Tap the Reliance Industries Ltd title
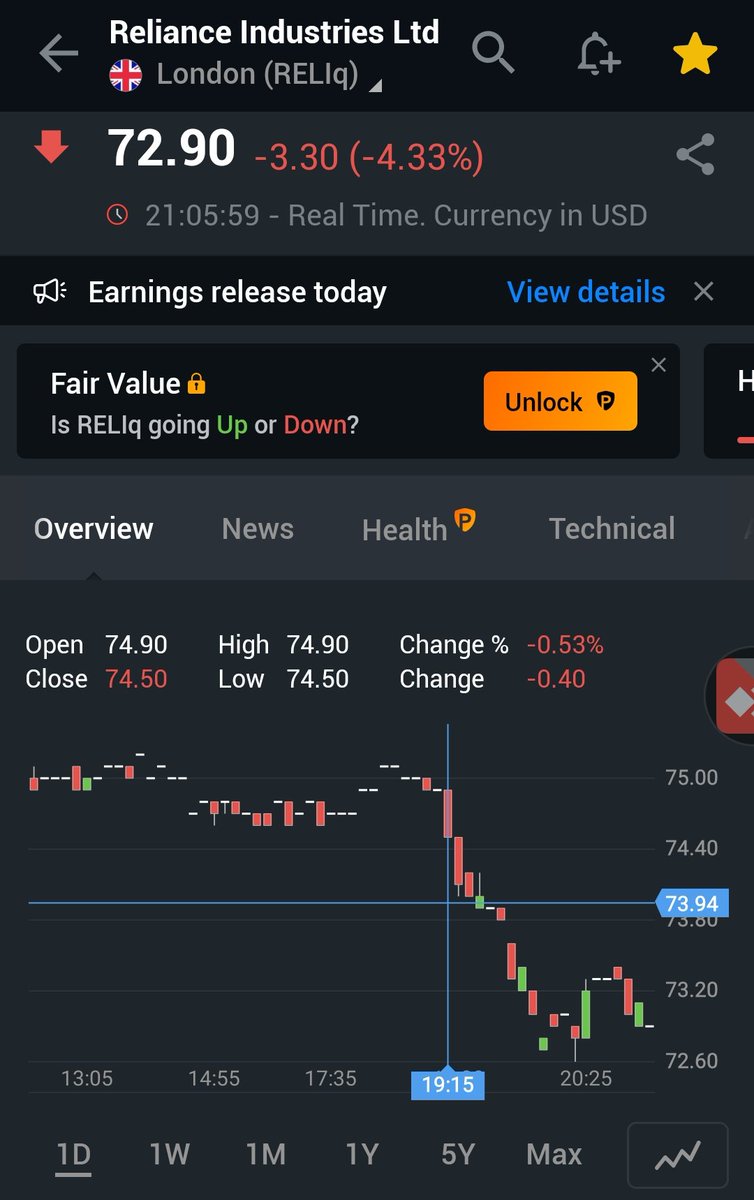754x1200 pixels. 274,32
